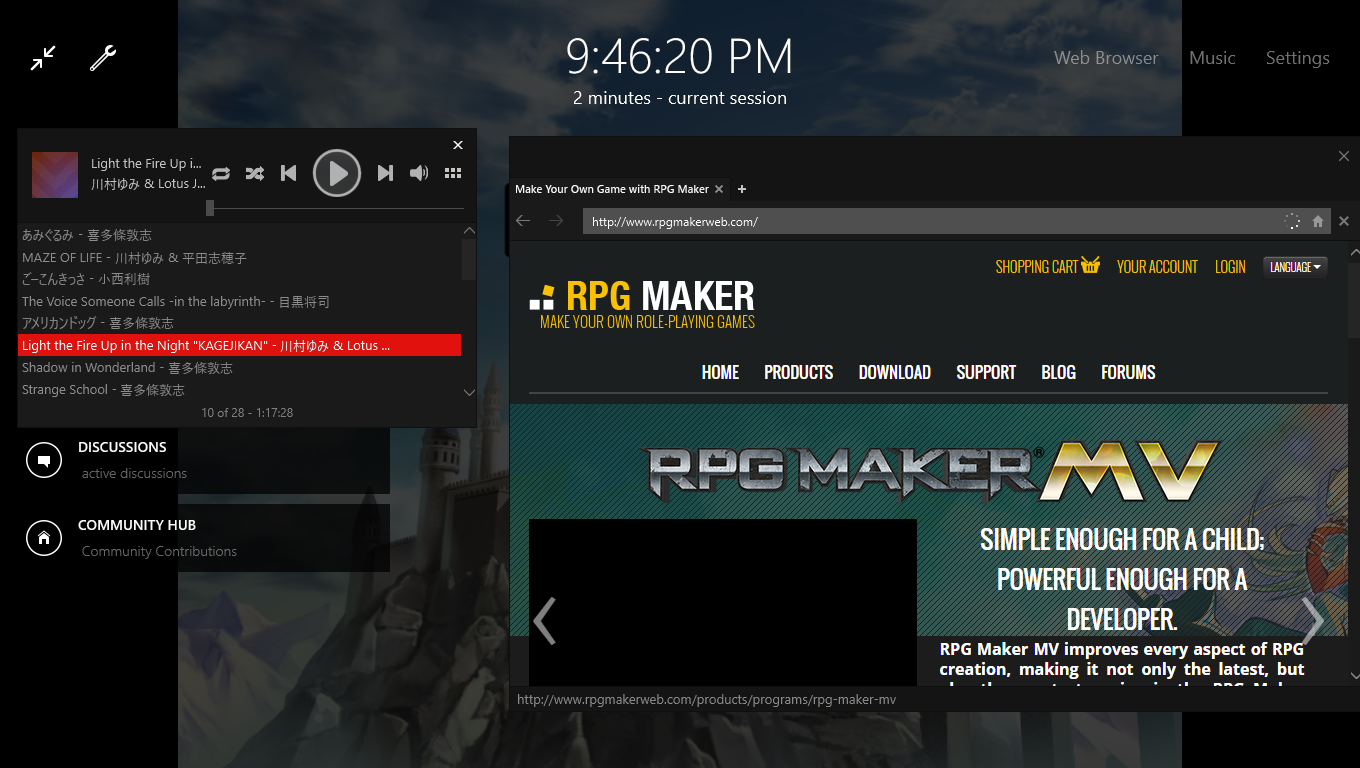Expand the Language dropdown
This screenshot has height=768, width=1360.
pyautogui.click(x=1295, y=266)
